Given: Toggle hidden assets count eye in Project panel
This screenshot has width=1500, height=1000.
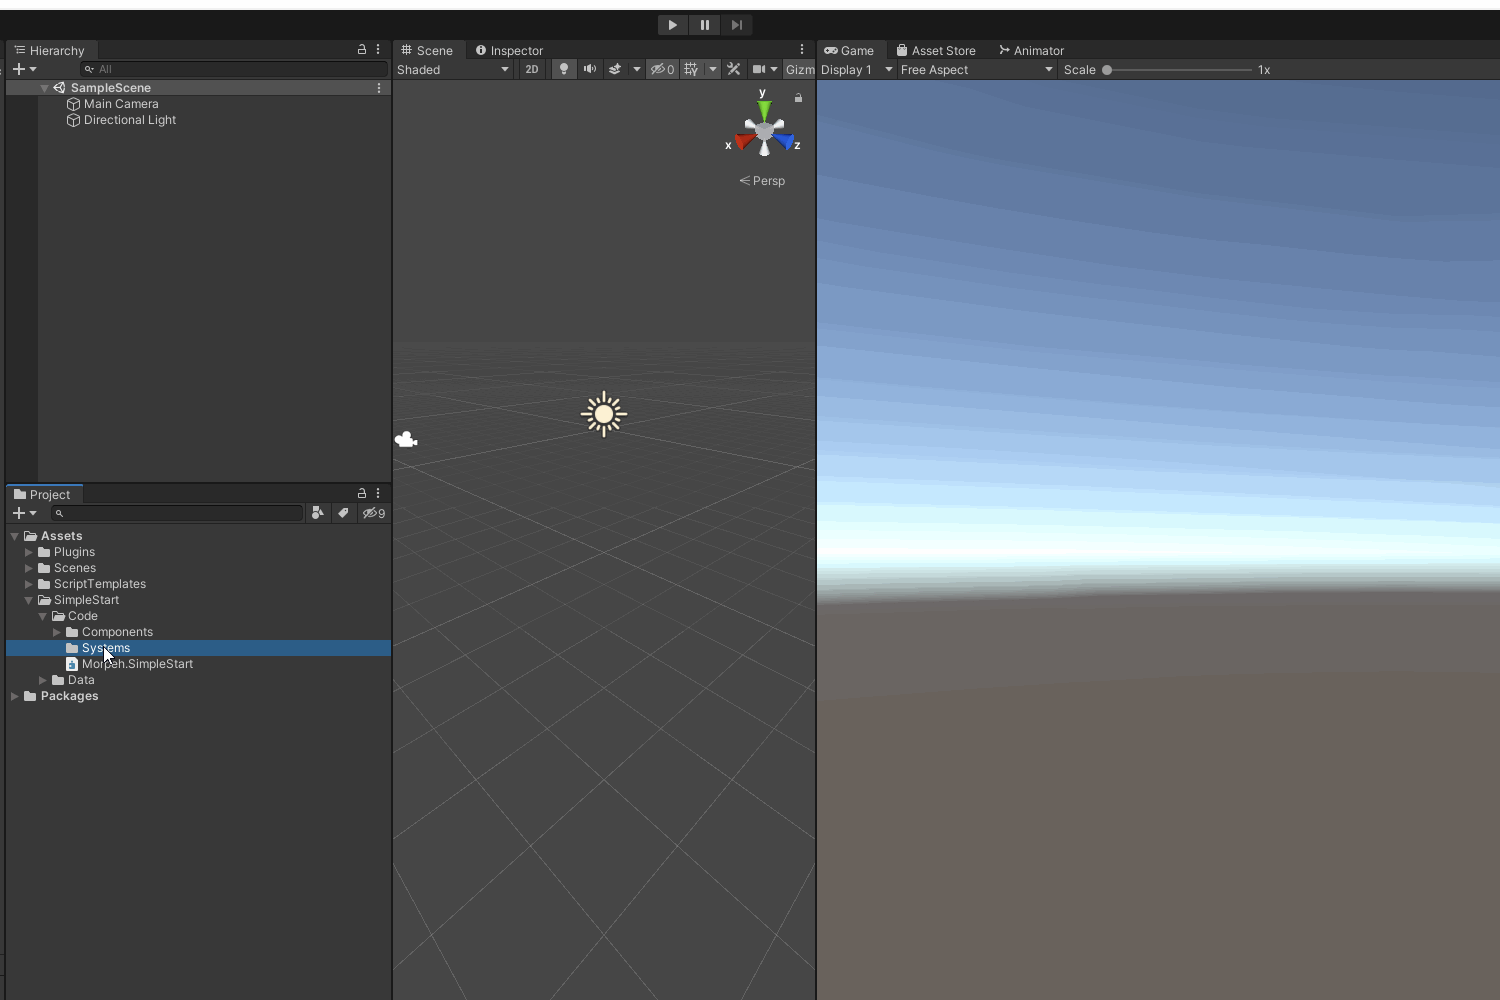Looking at the screenshot, I should coord(374,513).
